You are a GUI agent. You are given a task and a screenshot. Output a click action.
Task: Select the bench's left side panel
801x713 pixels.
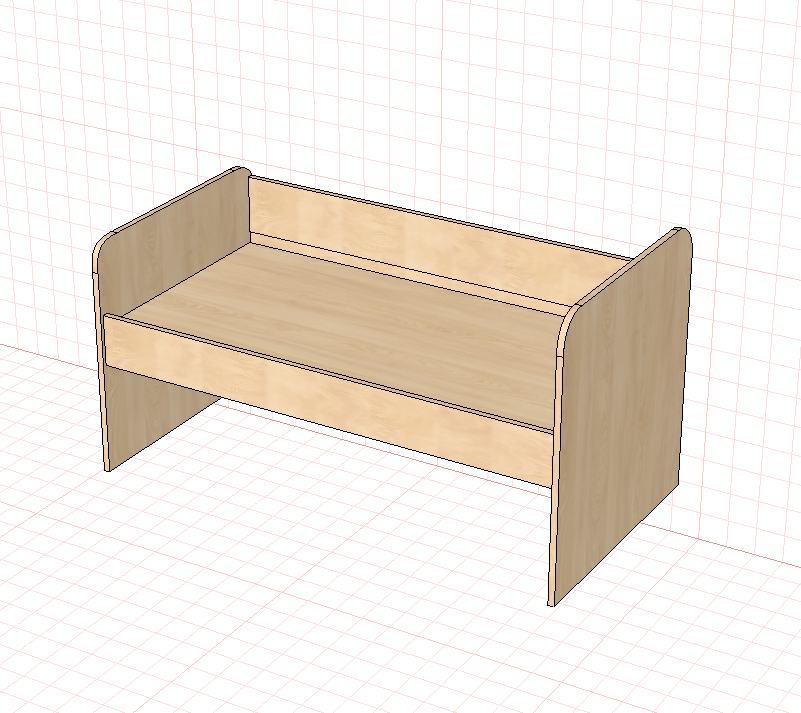174,245
